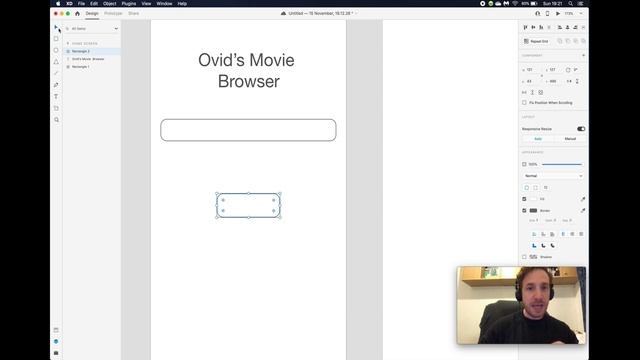640x360 pixels.
Task: Click the Home icon
Action: click(x=77, y=13)
